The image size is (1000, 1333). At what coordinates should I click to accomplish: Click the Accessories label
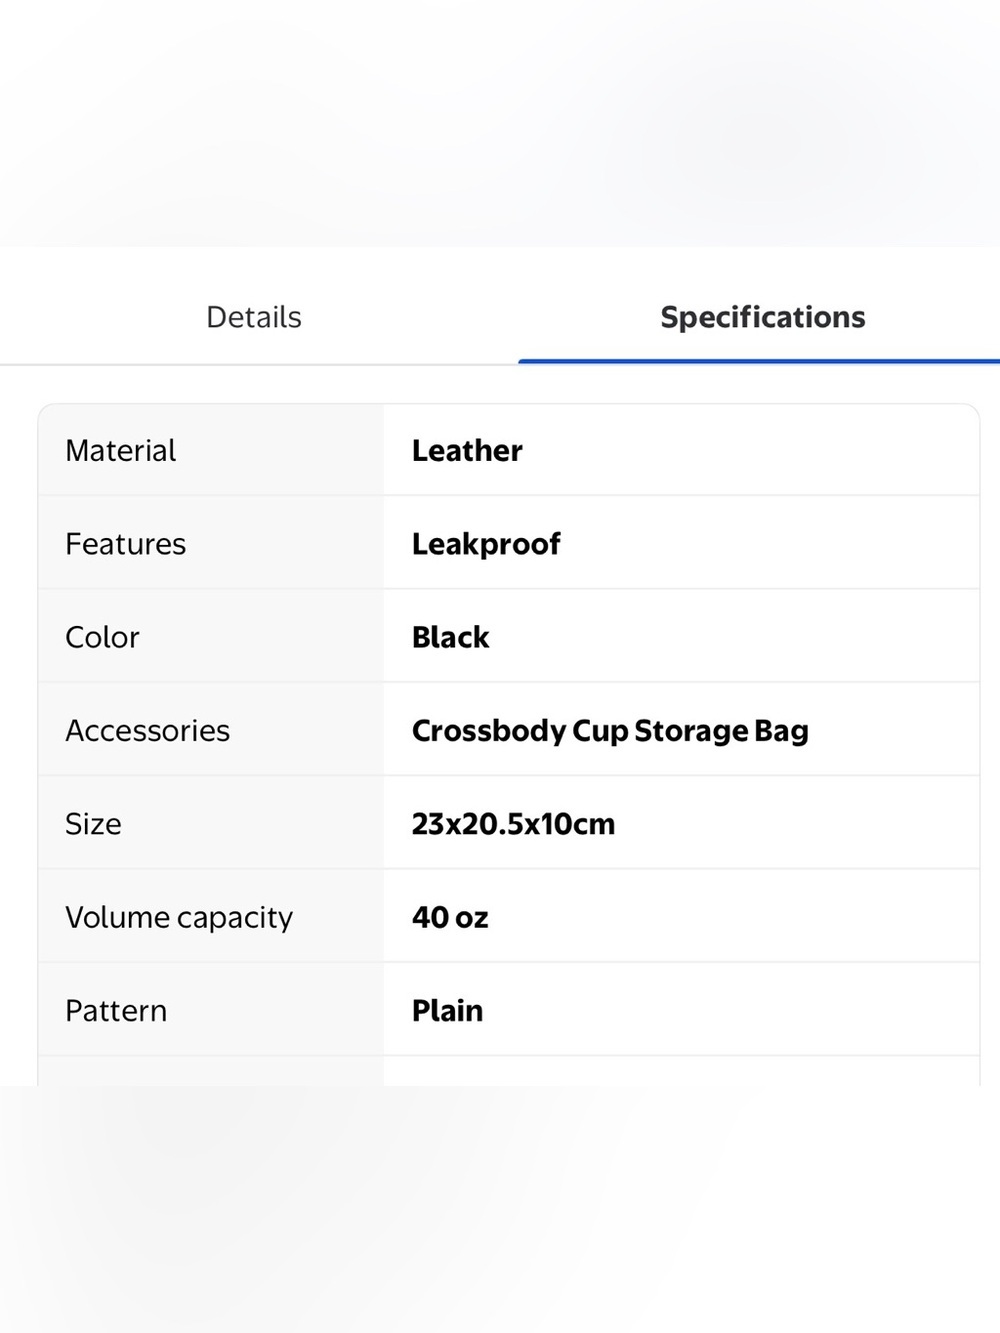tap(148, 730)
